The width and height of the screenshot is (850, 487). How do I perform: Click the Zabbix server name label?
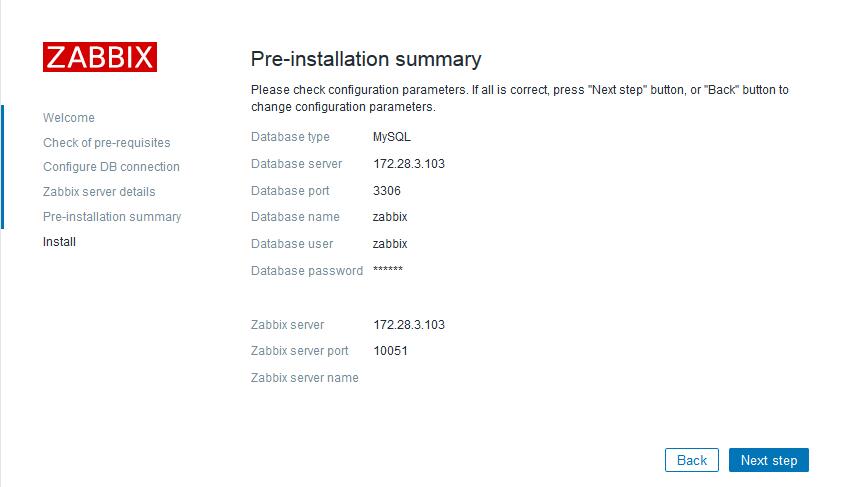pyautogui.click(x=305, y=378)
